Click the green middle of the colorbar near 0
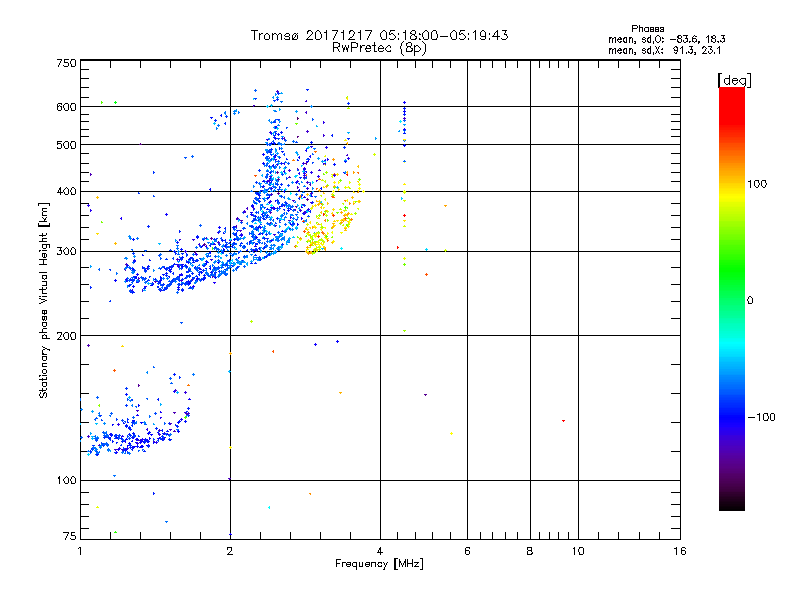 pyautogui.click(x=732, y=298)
